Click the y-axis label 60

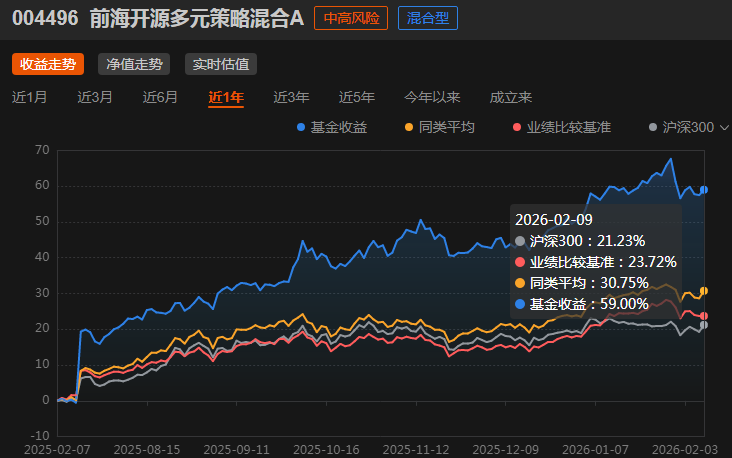(42, 185)
